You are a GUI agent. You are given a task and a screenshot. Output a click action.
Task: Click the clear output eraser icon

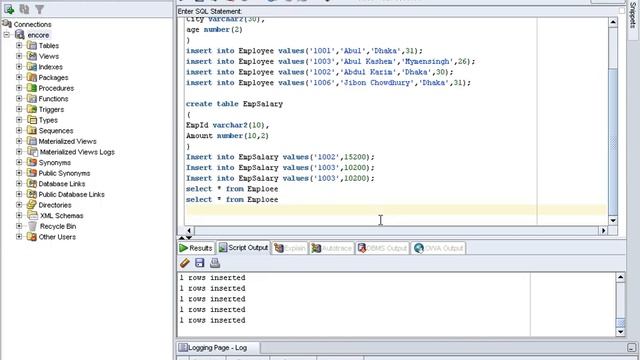coord(184,263)
